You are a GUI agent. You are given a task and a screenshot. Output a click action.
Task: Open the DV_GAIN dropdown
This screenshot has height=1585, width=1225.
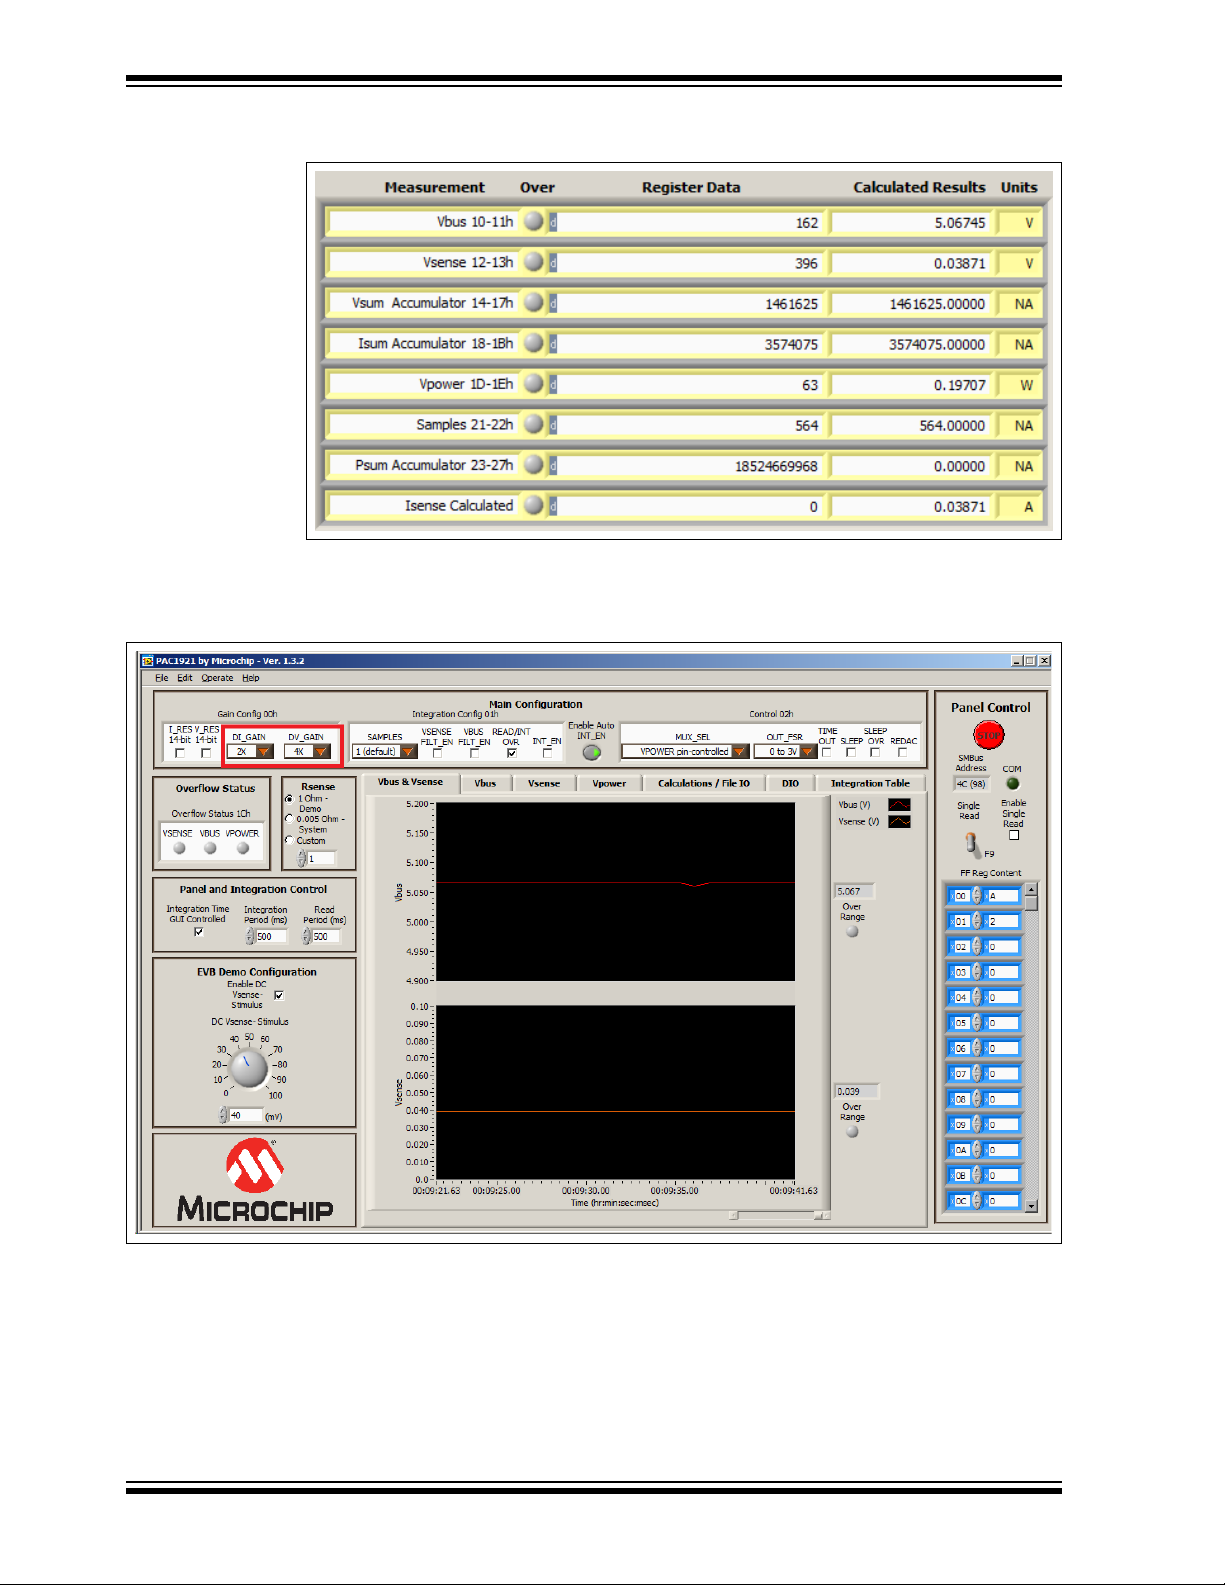click(307, 751)
